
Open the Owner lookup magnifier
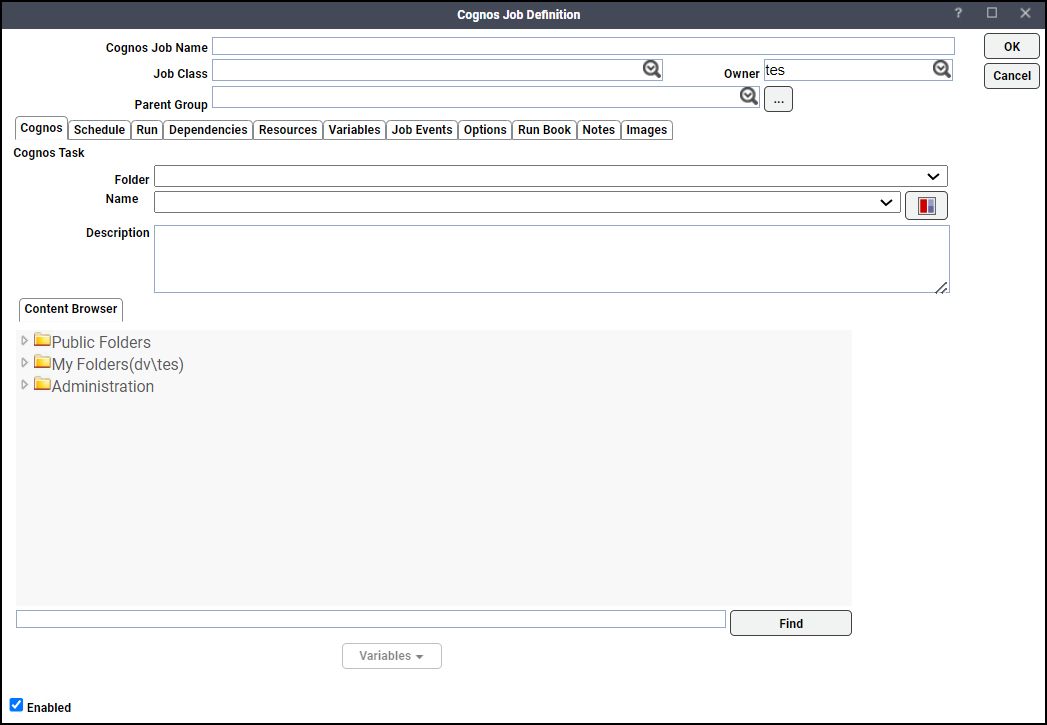coord(941,69)
